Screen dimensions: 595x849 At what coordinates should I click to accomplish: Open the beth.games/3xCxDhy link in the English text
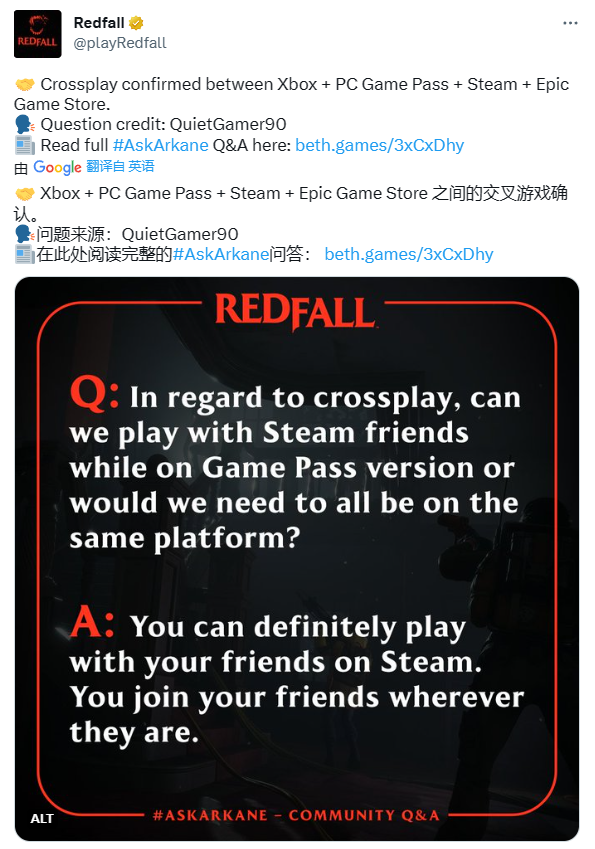click(x=380, y=145)
